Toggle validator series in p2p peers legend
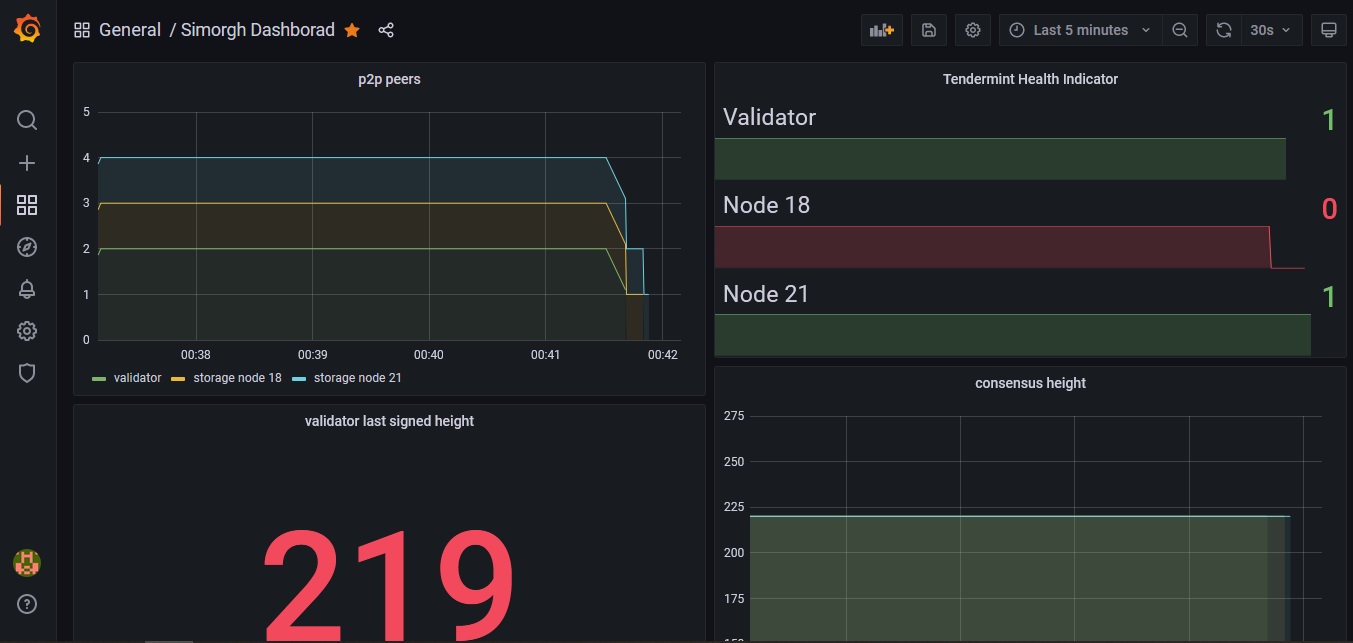1353x643 pixels. coord(137,378)
